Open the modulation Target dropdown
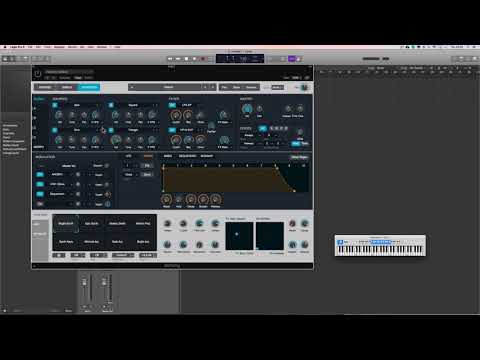Screen dimensions: 480x360 69,166
